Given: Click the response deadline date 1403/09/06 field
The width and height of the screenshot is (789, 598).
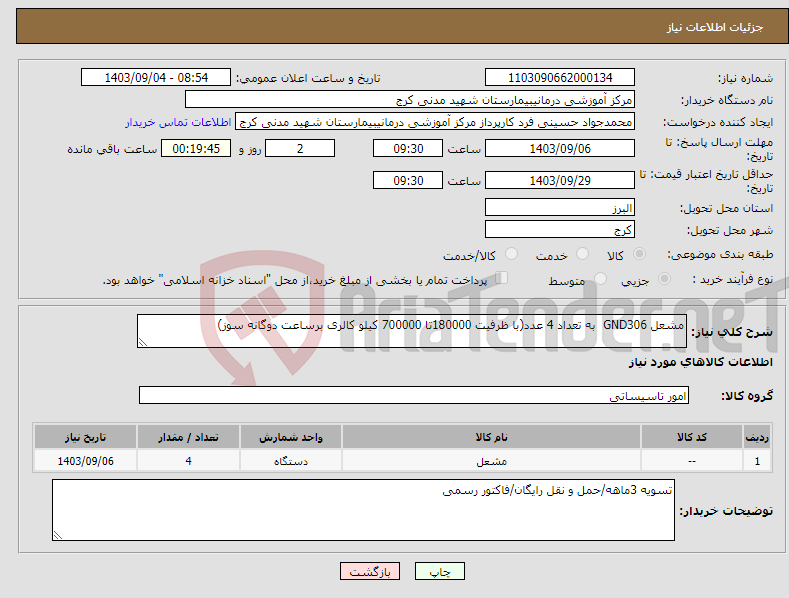Looking at the screenshot, I should click(560, 148).
